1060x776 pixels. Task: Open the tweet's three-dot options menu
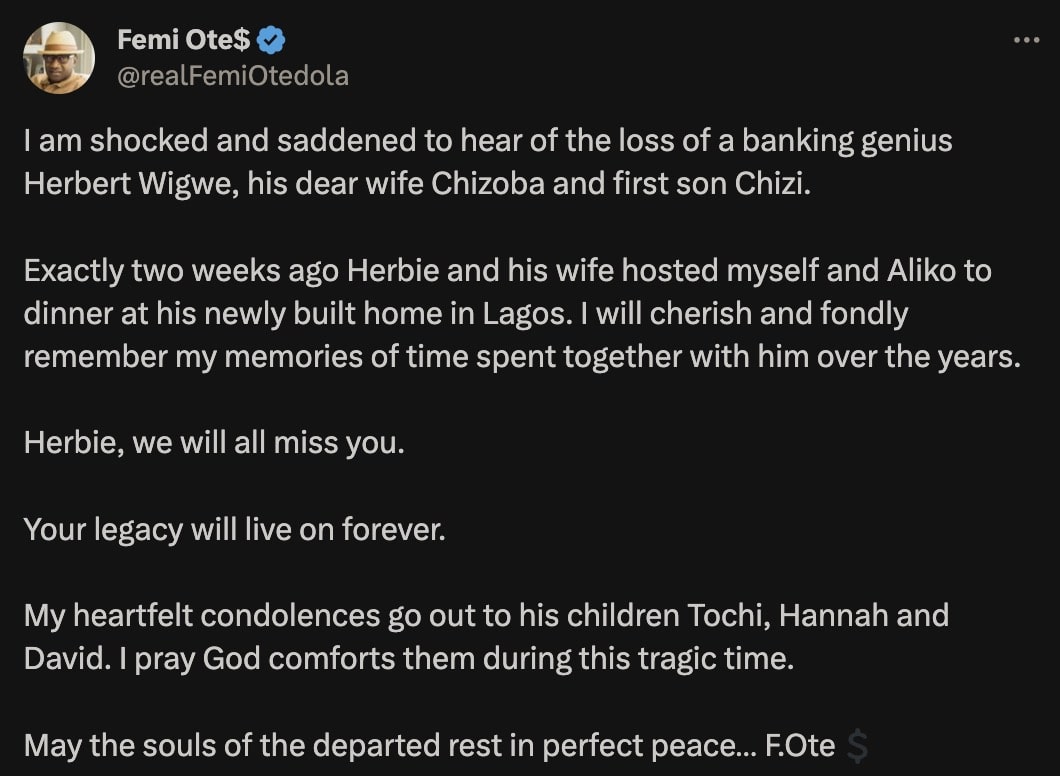pos(1025,40)
